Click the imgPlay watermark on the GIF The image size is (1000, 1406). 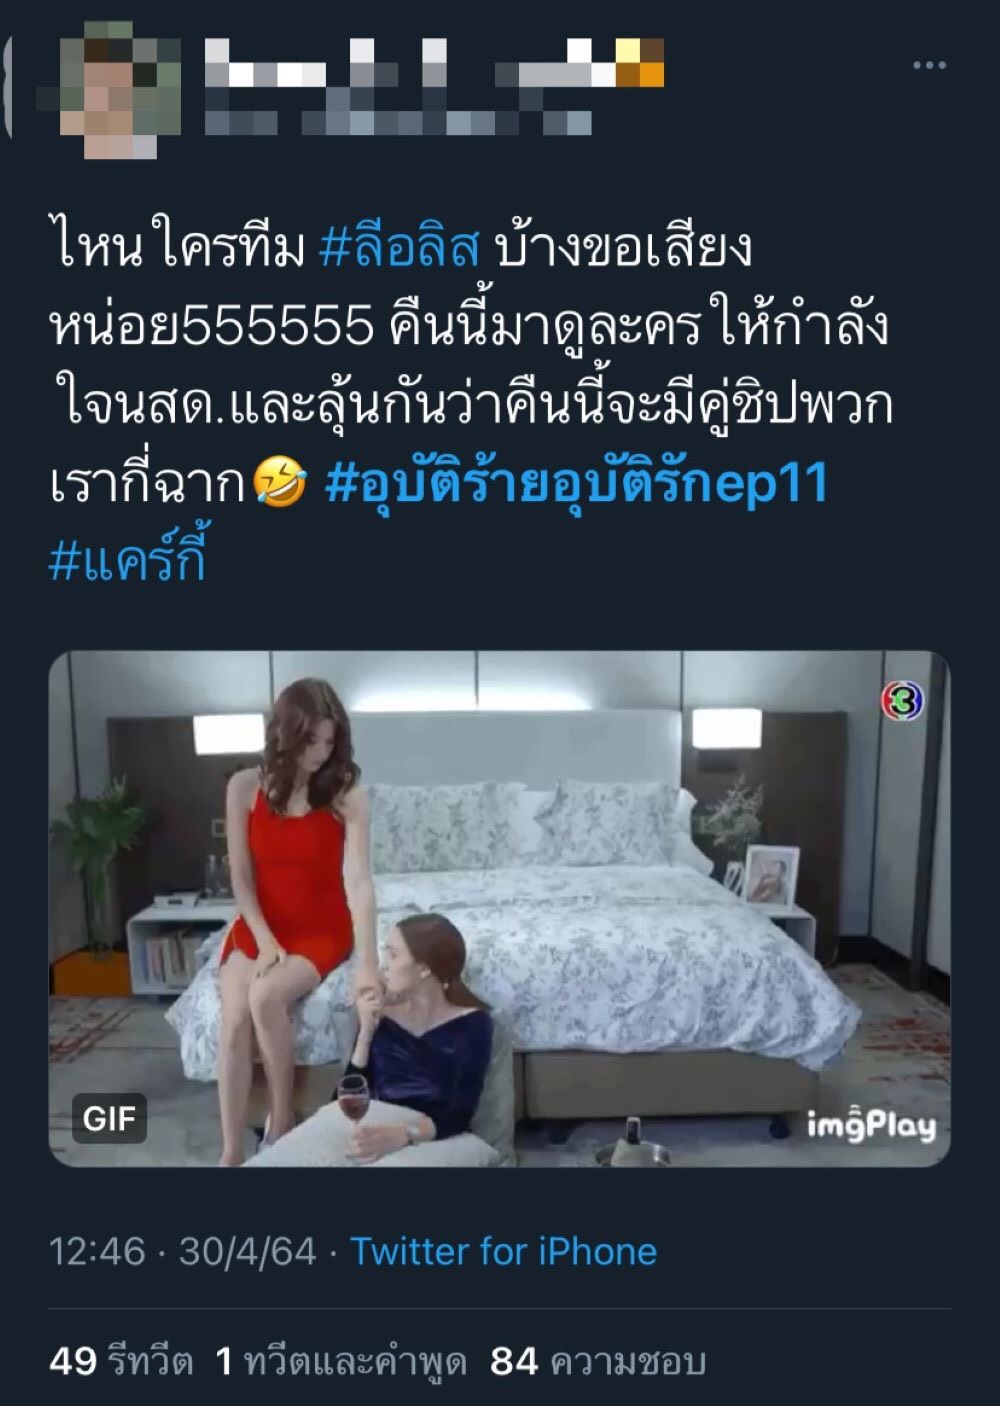point(871,1125)
